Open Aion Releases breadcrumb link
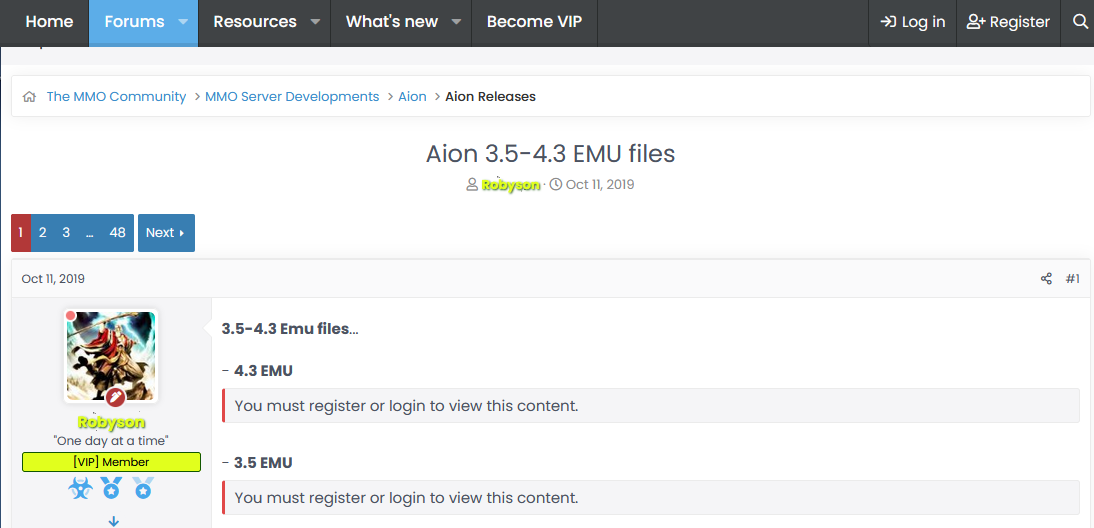Image resolution: width=1094 pixels, height=528 pixels. pyautogui.click(x=490, y=97)
